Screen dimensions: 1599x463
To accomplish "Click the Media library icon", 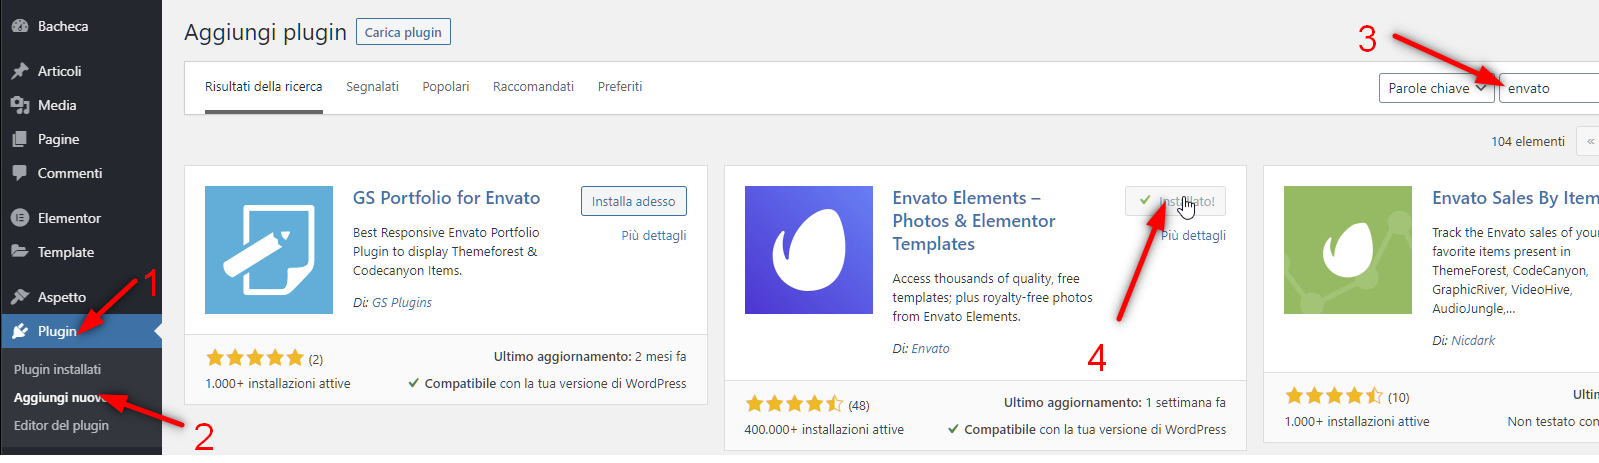I will [20, 105].
